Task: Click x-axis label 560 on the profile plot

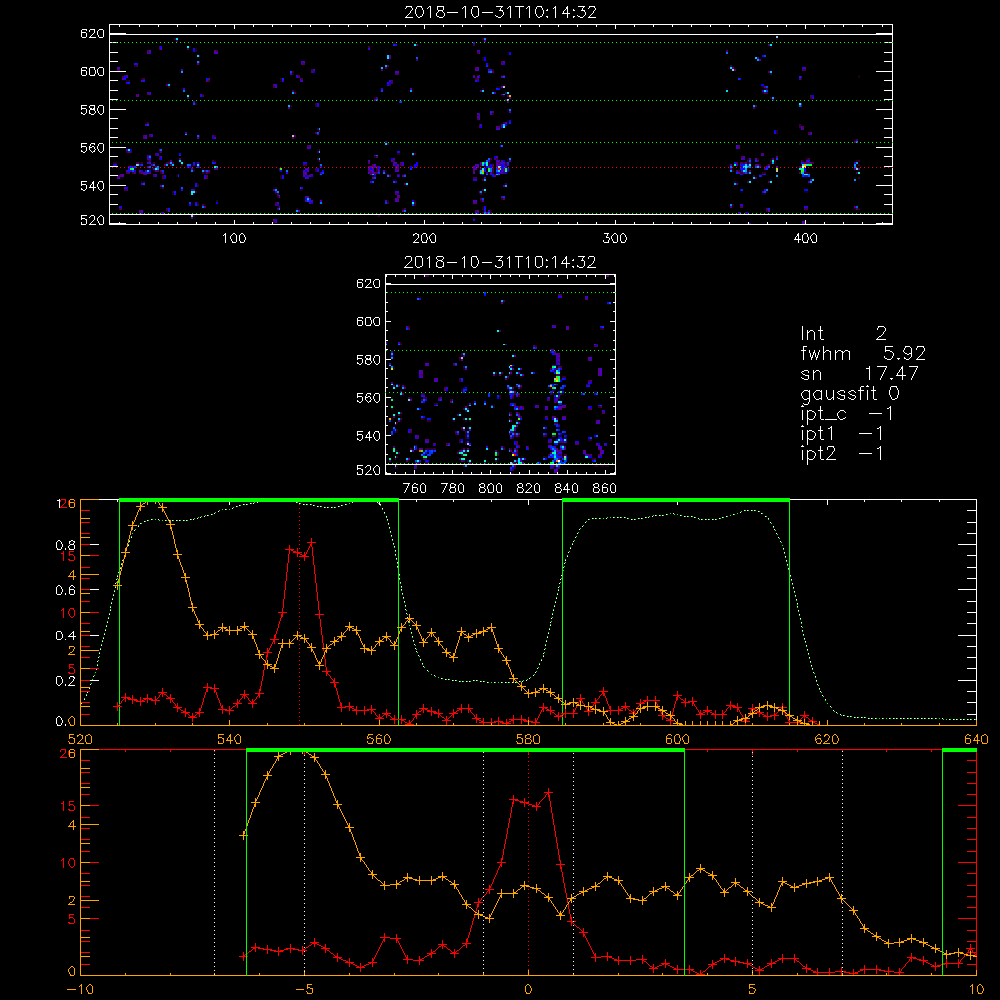Action: (379, 739)
